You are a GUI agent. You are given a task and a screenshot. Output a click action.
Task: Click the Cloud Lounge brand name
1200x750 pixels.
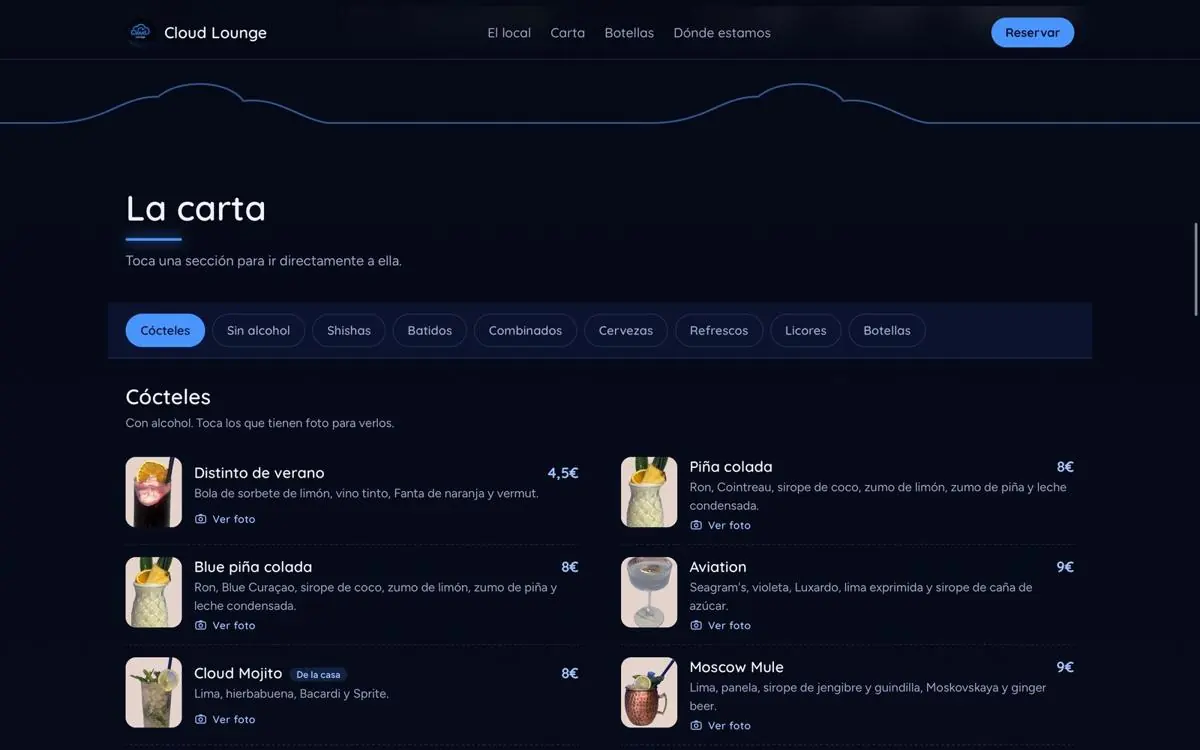(215, 33)
